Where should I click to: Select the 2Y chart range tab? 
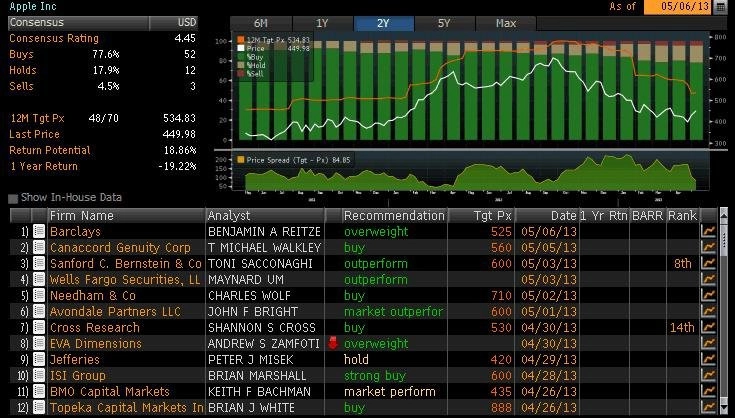[x=384, y=23]
